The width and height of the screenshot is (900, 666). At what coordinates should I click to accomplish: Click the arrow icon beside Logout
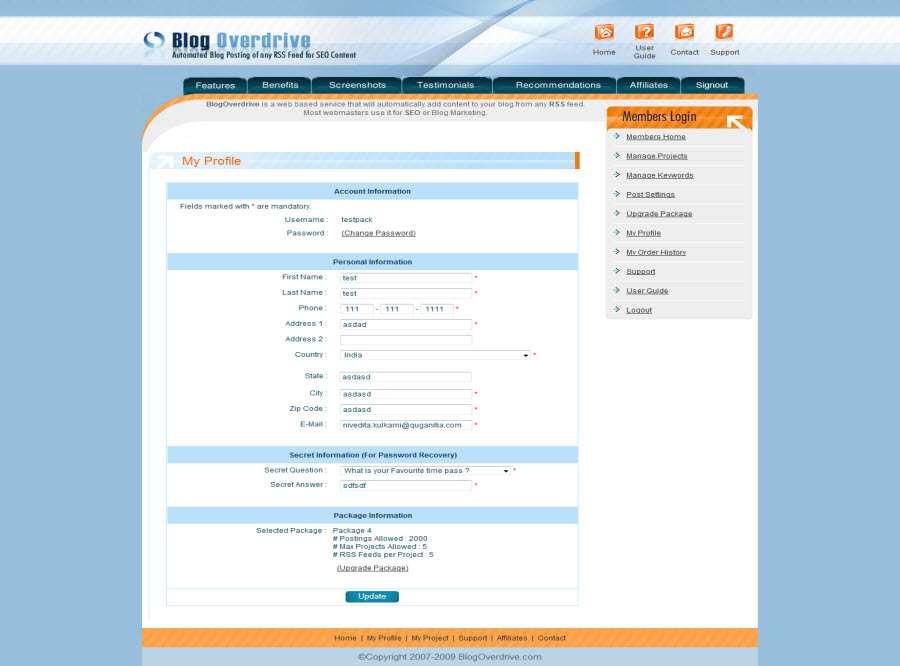click(x=617, y=309)
